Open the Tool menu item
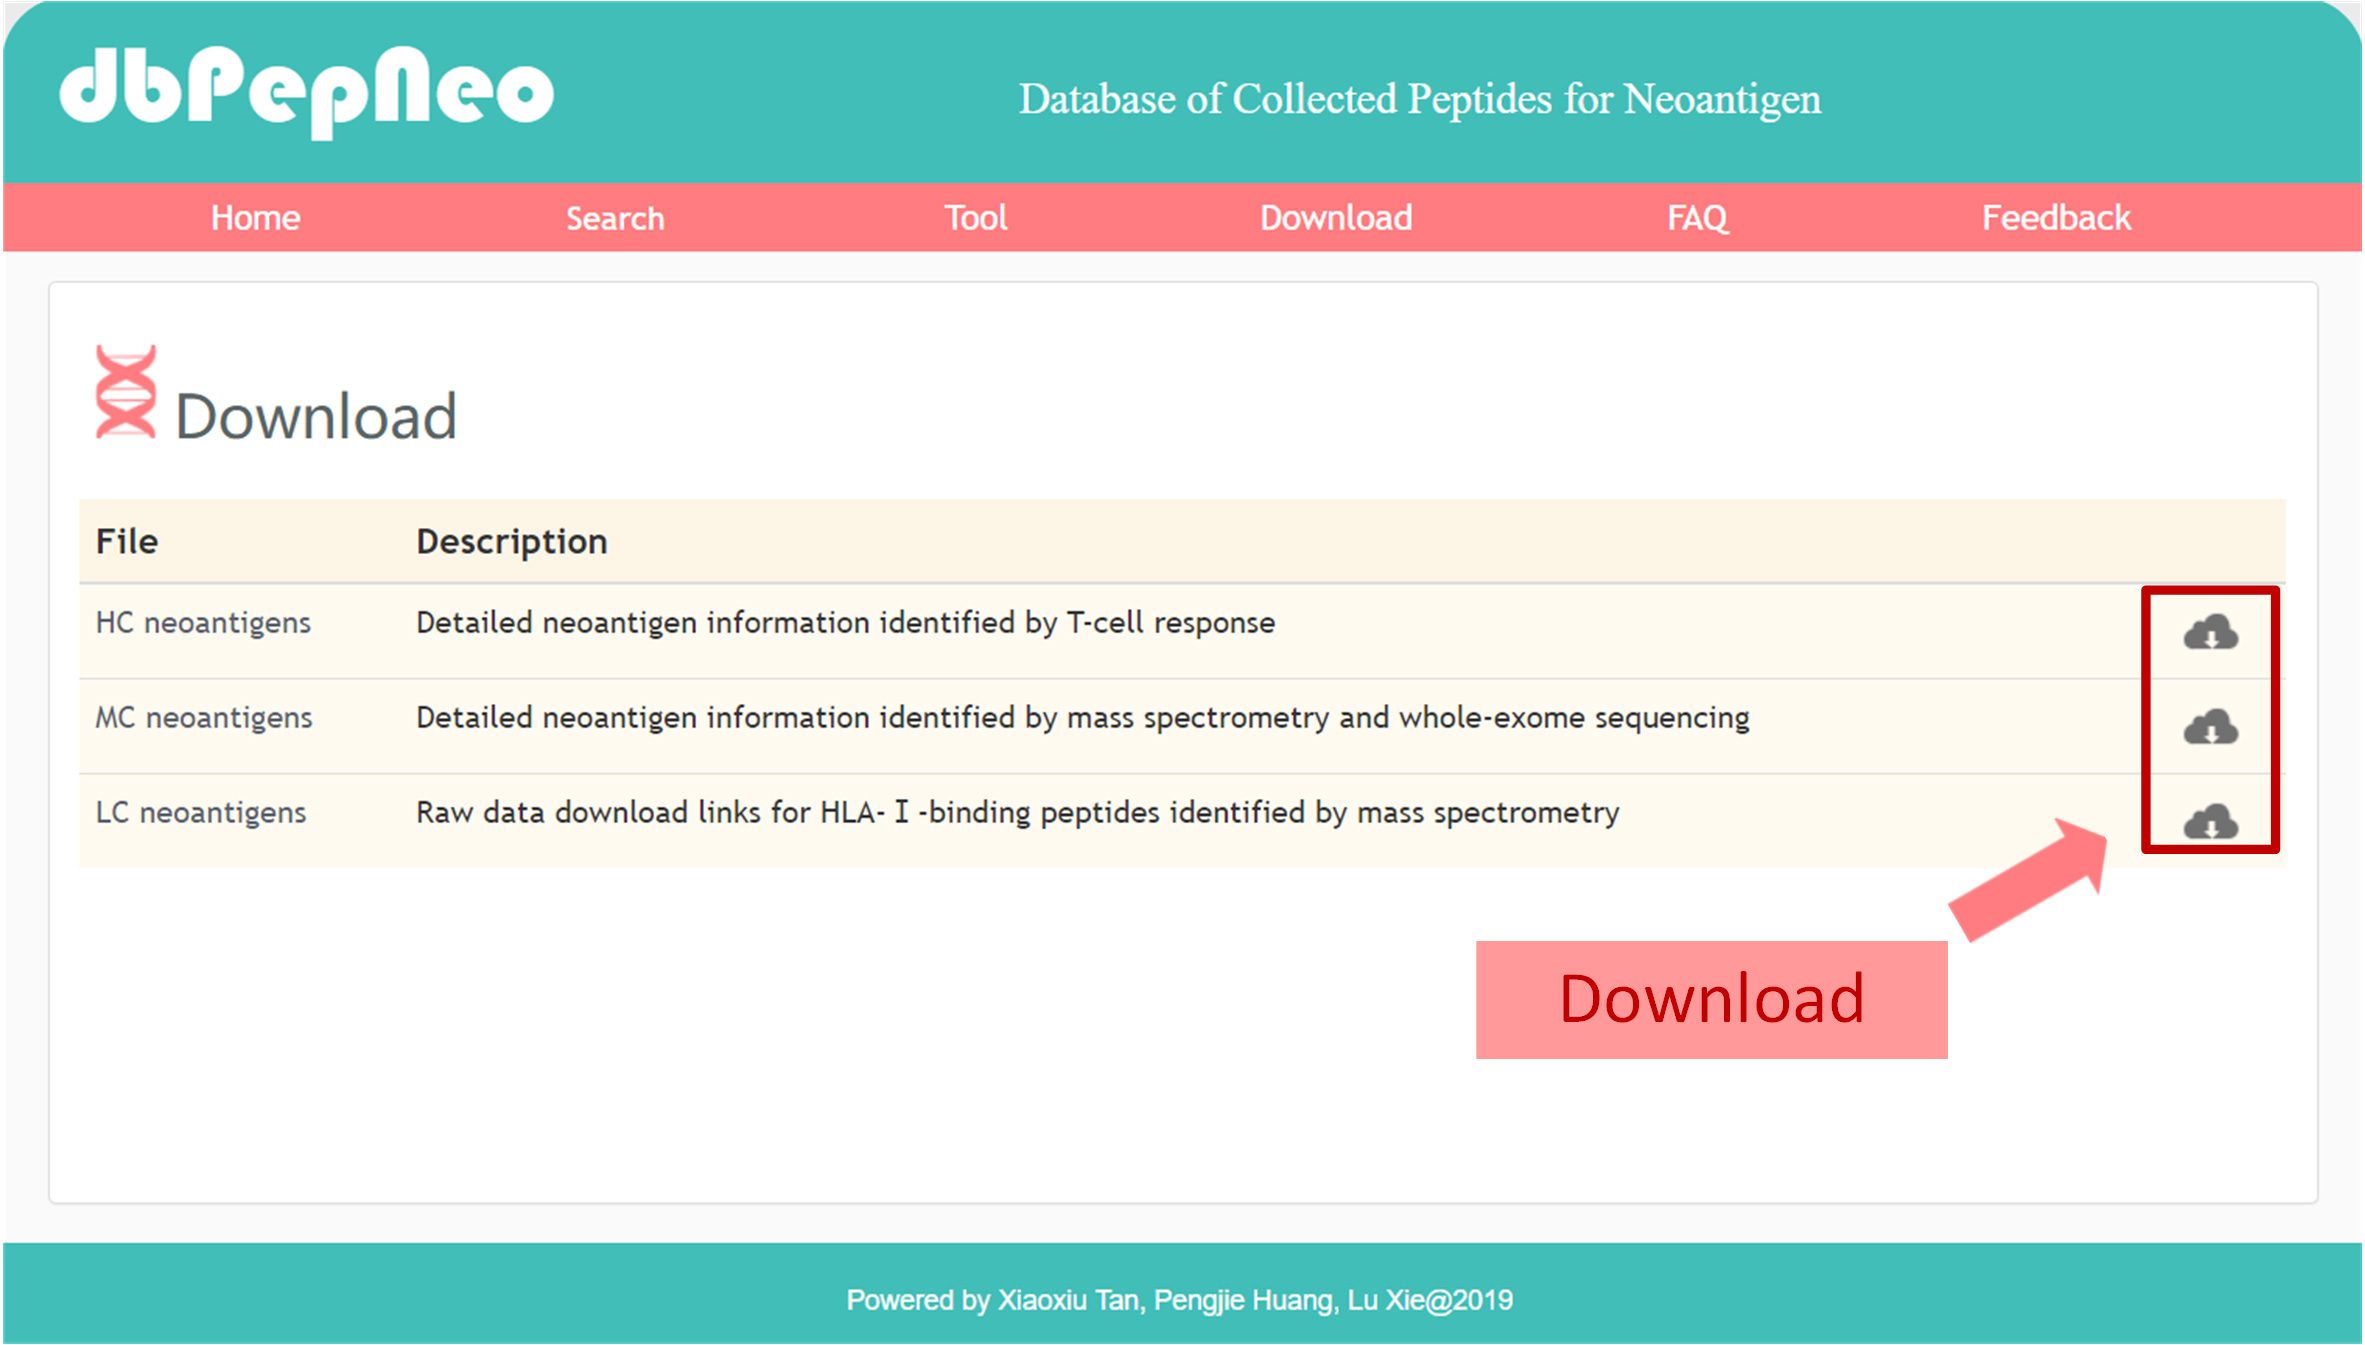Image resolution: width=2365 pixels, height=1345 pixels. (x=976, y=218)
